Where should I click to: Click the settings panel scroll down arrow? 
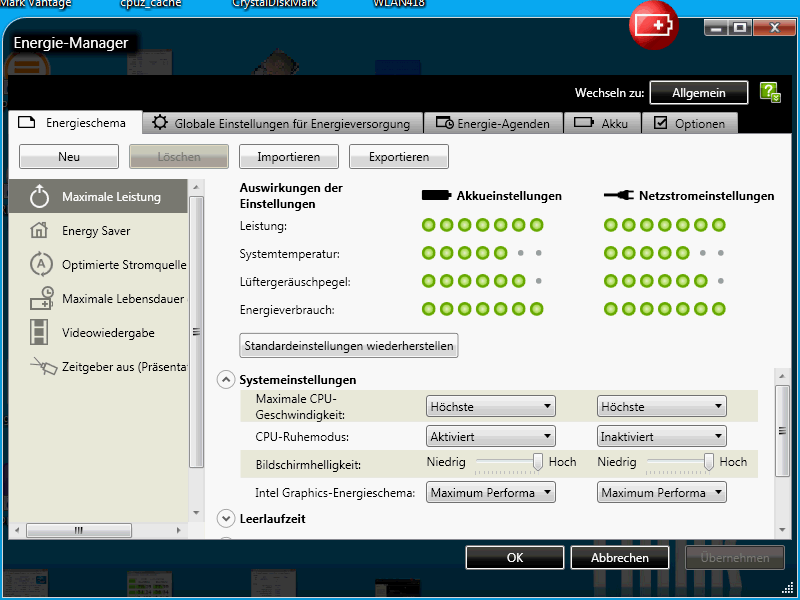[782, 530]
